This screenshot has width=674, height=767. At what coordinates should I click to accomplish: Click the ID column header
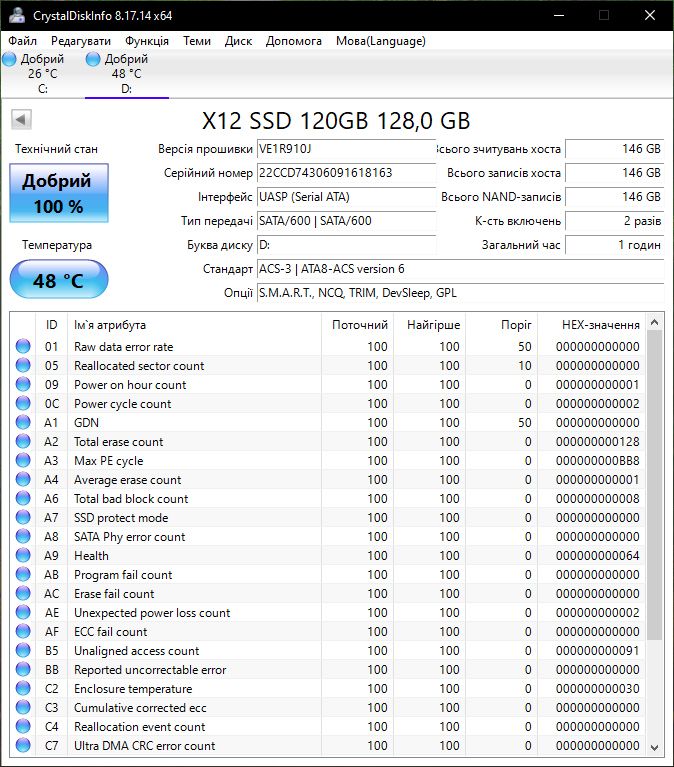click(x=51, y=325)
